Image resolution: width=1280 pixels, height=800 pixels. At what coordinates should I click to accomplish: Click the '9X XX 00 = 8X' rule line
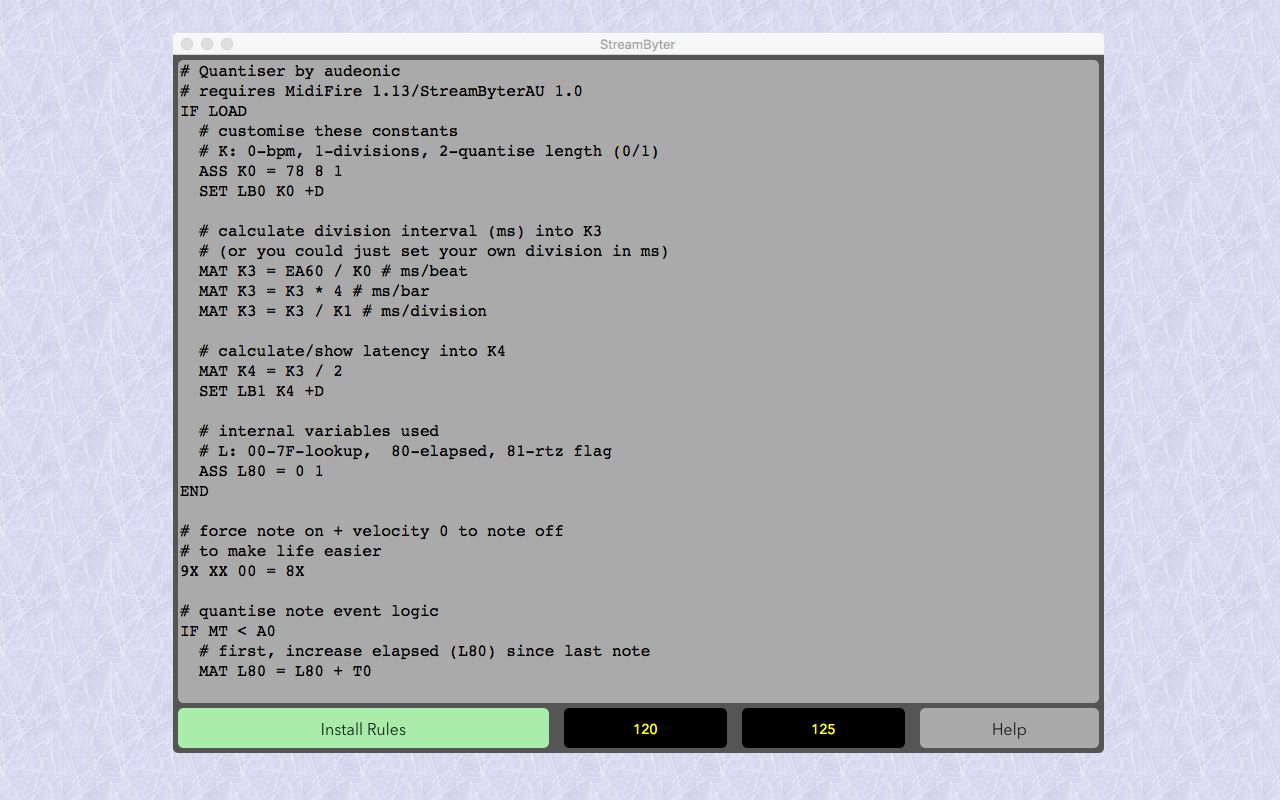coord(242,571)
